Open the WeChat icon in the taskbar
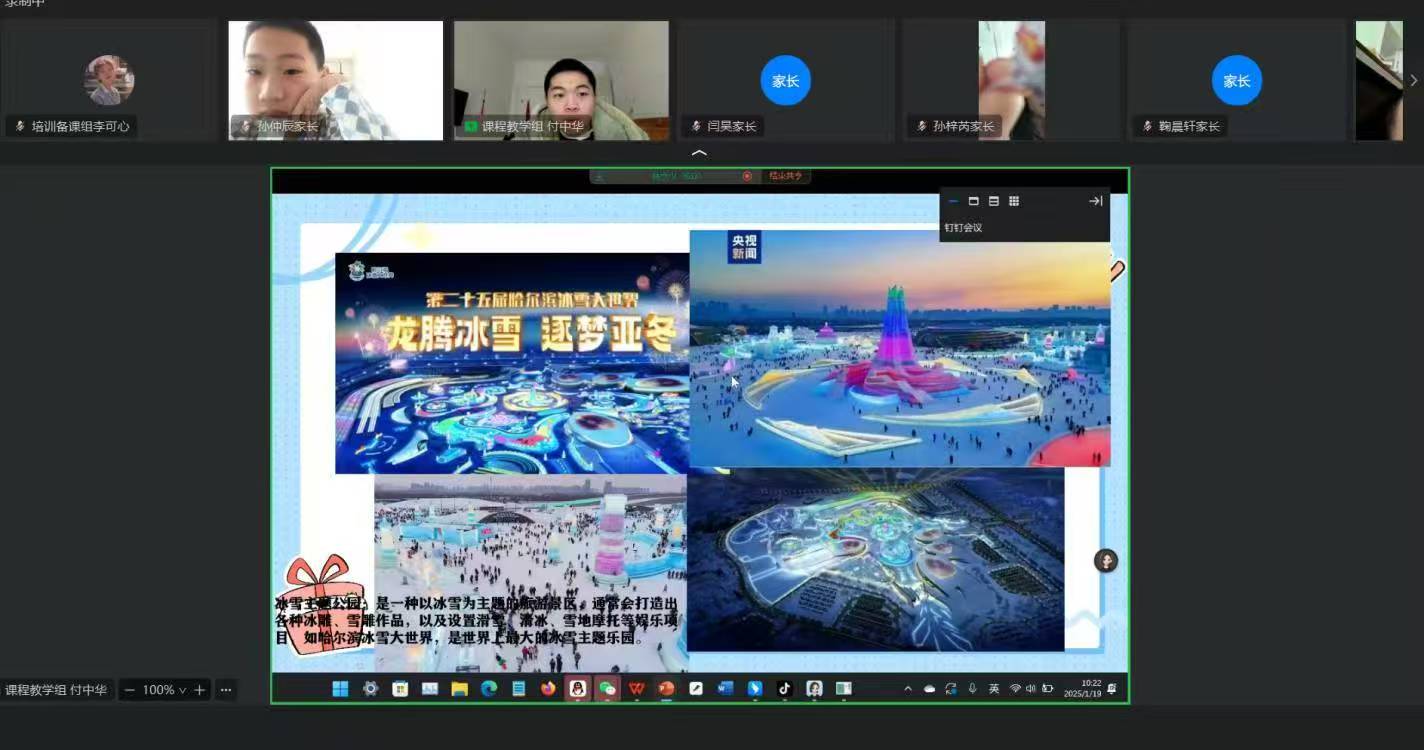Image resolution: width=1424 pixels, height=750 pixels. [607, 688]
